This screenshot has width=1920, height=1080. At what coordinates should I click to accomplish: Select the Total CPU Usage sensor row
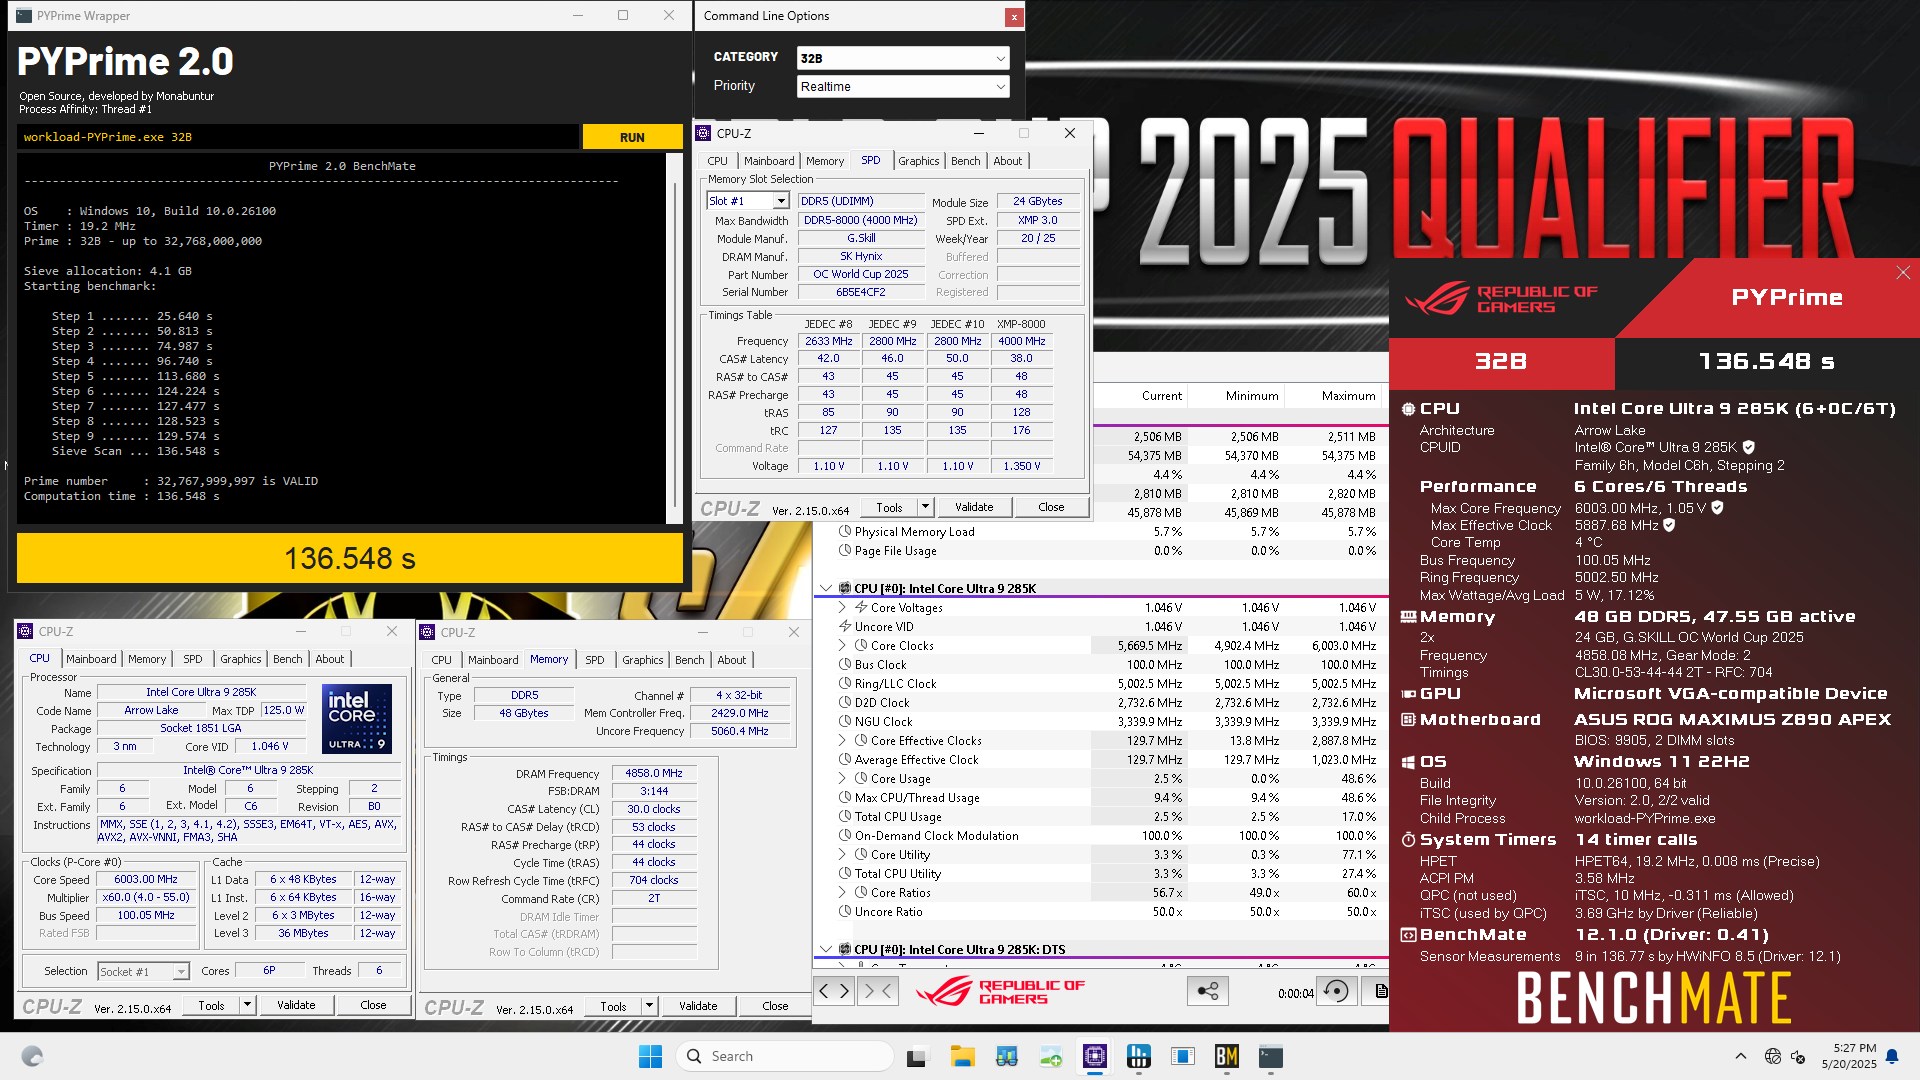coord(1100,816)
